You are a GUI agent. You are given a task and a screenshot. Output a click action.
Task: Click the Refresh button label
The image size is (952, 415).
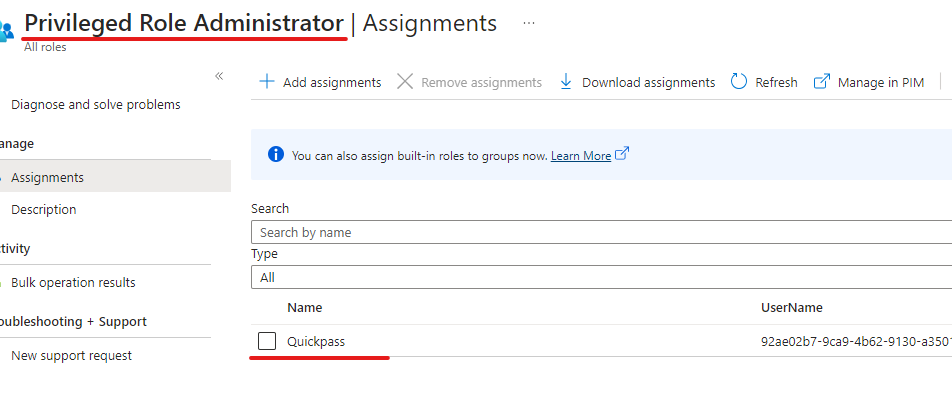click(x=776, y=82)
